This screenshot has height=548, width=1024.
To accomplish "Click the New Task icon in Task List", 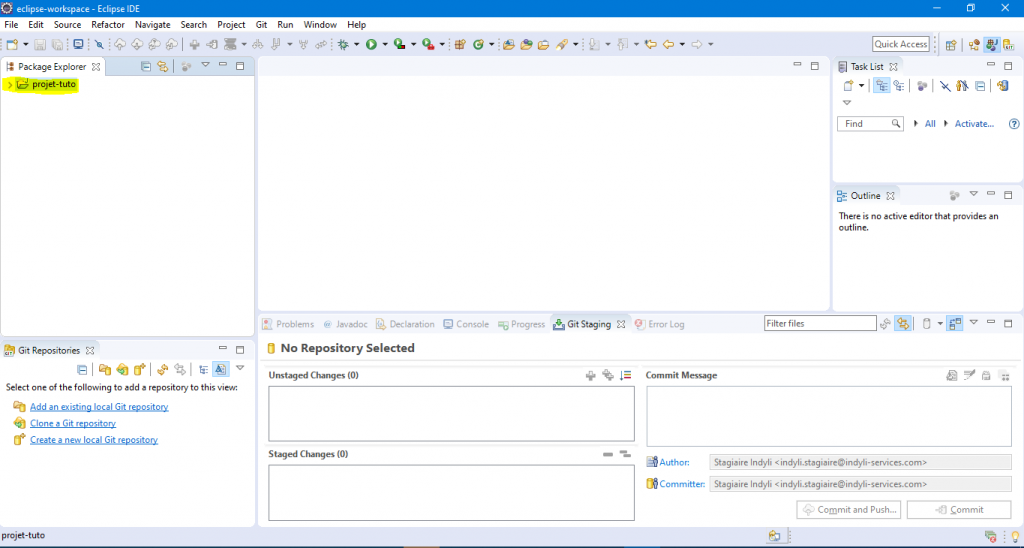I will pos(848,86).
